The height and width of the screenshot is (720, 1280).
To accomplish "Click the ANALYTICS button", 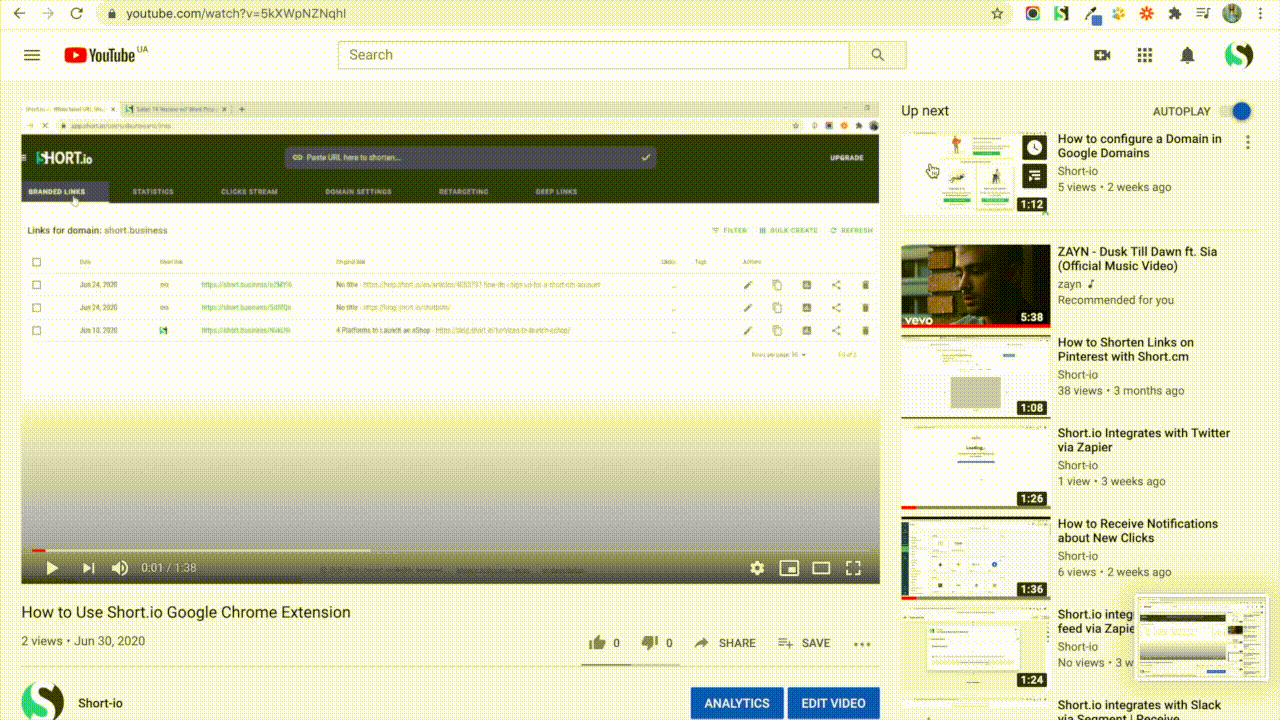I will tap(737, 703).
